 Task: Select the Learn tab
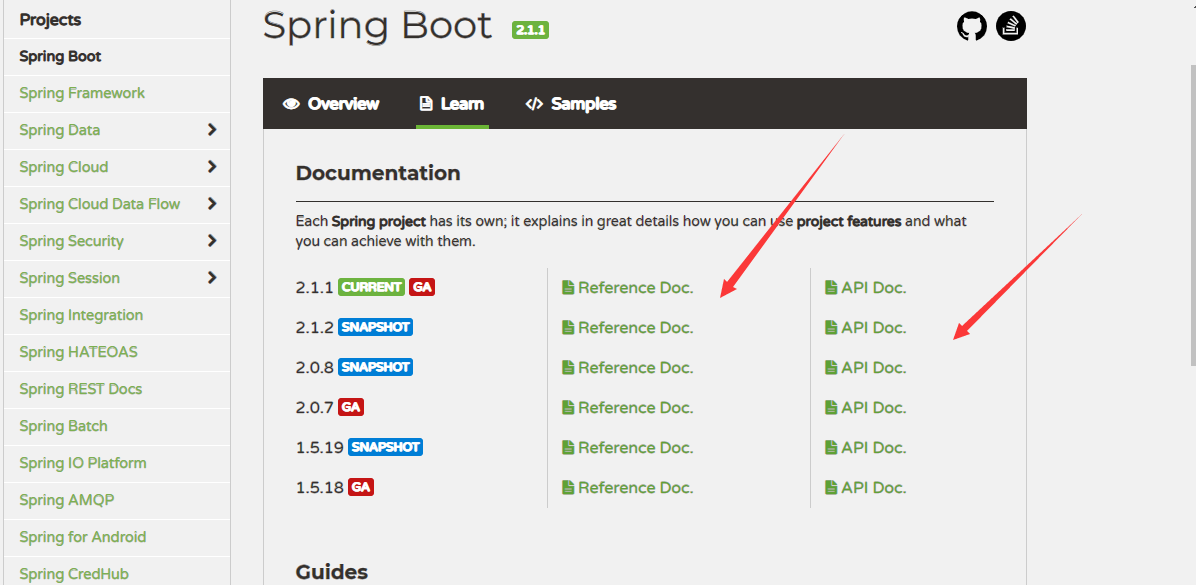coord(452,104)
